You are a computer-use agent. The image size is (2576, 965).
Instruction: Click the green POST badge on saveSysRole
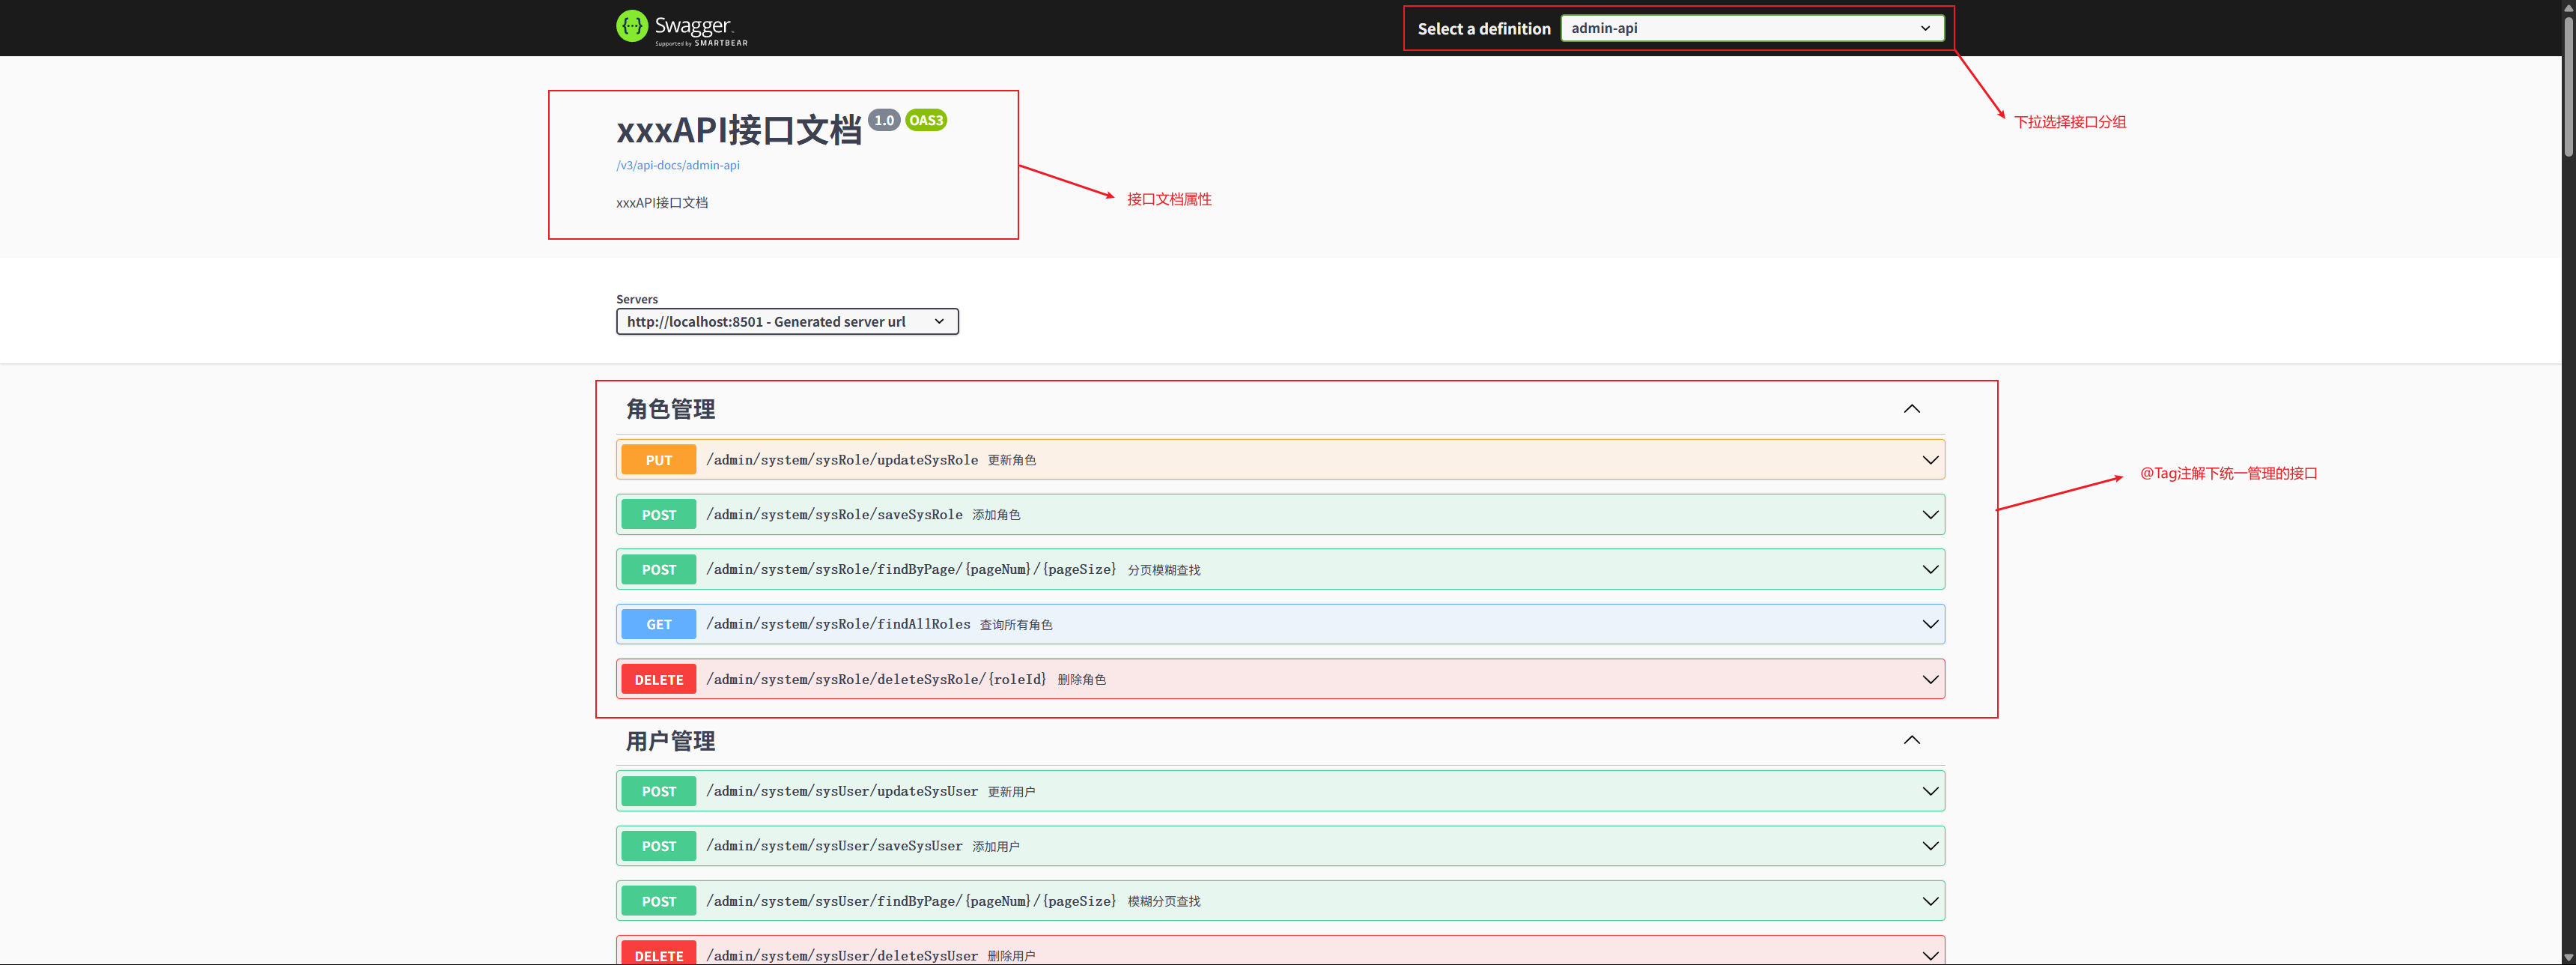pyautogui.click(x=658, y=514)
